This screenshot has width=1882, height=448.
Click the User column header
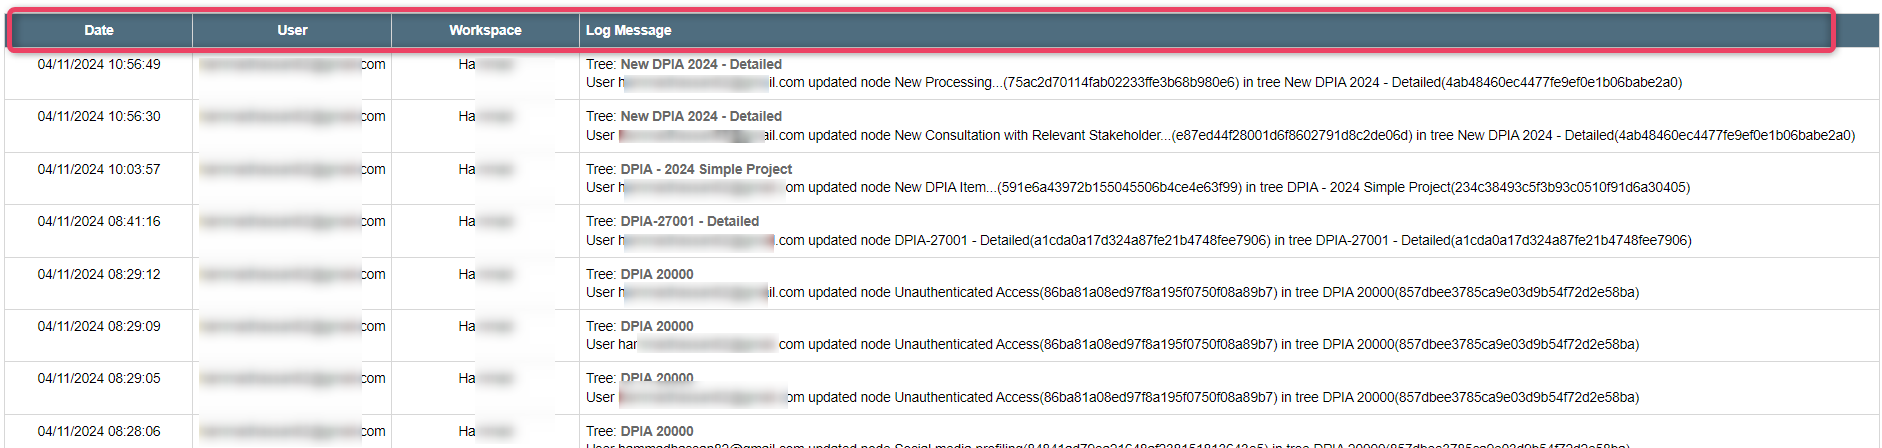pyautogui.click(x=292, y=30)
